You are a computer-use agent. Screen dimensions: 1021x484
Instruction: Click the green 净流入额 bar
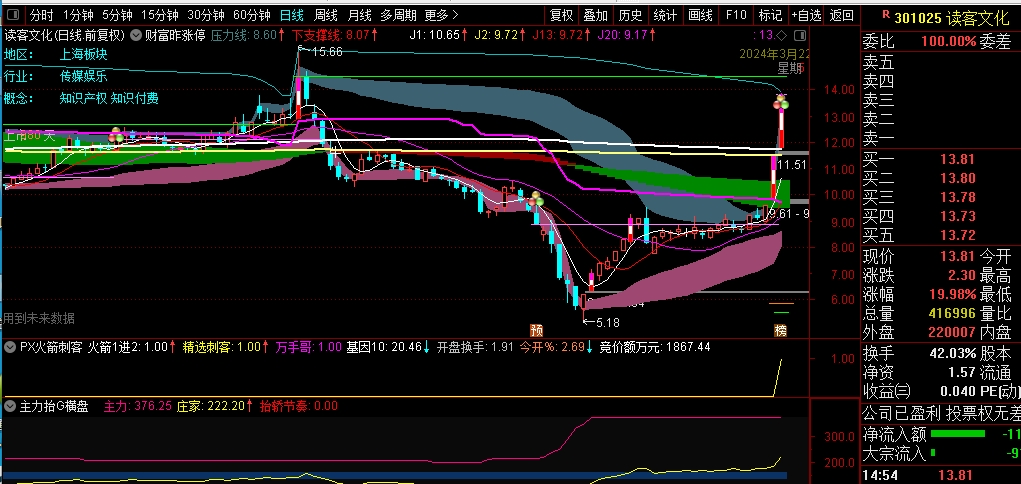pyautogui.click(x=958, y=433)
